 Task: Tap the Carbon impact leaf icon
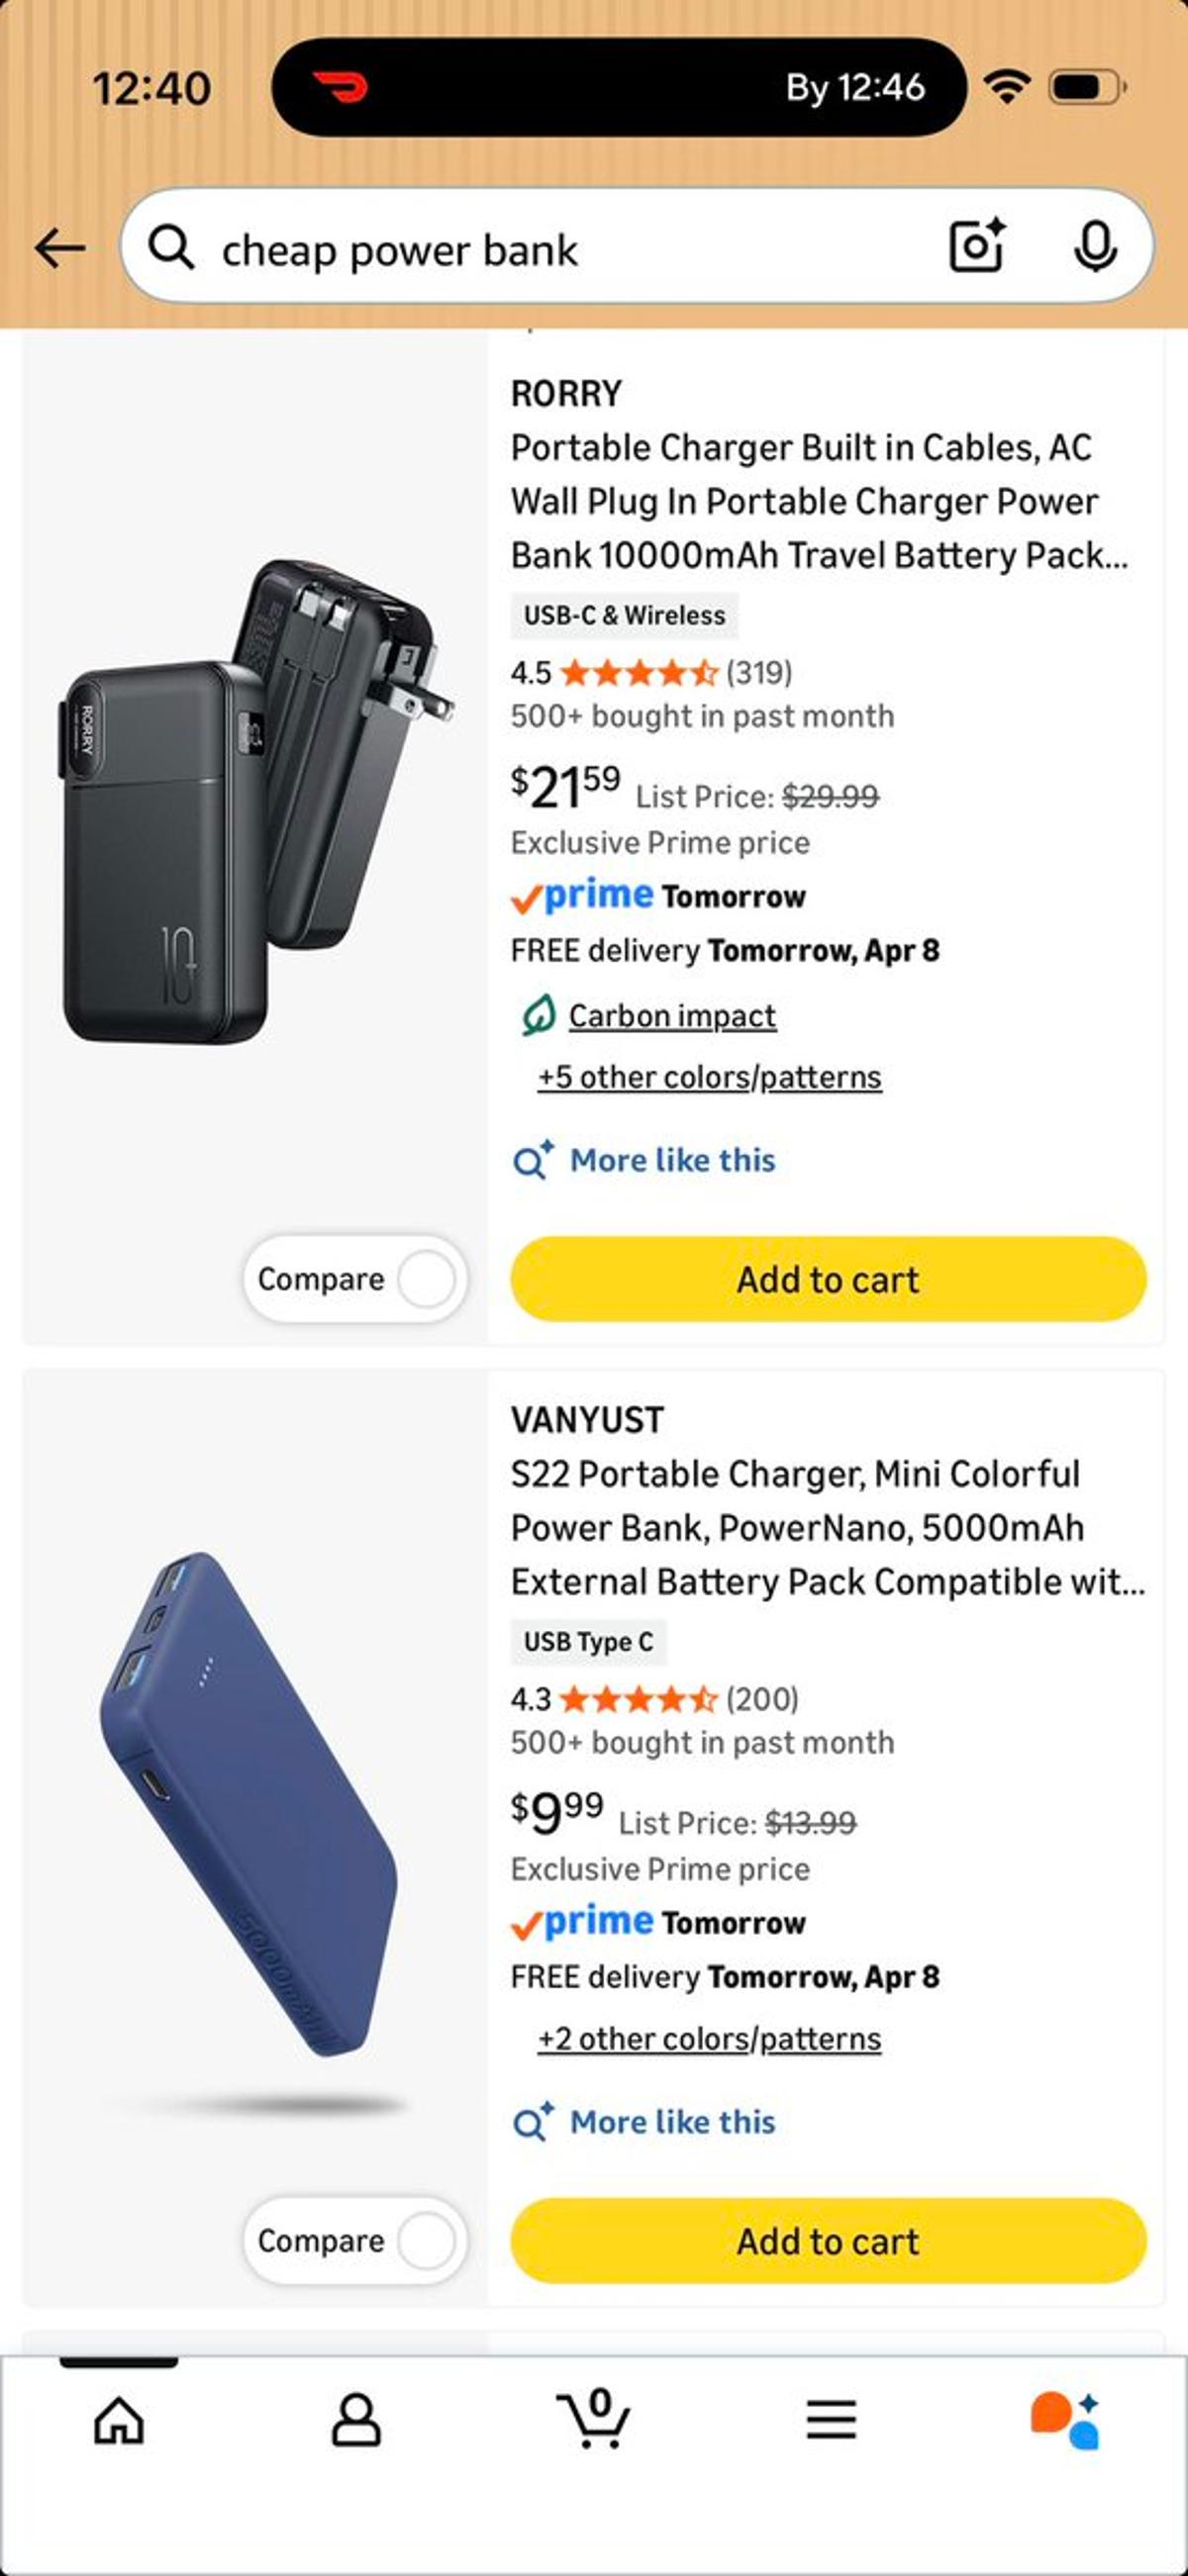click(538, 1016)
